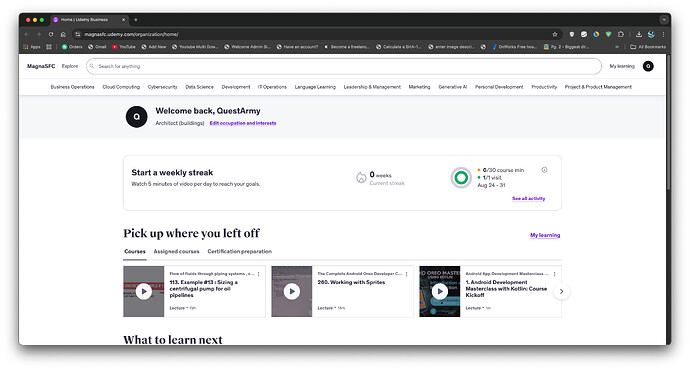Switch to Certification preparation tab
This screenshot has height=370, width=690.
point(239,252)
